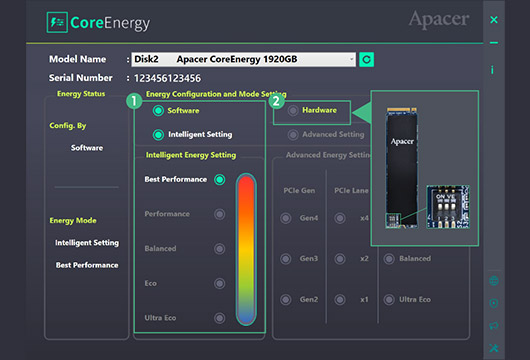
Task: Select PCIe Gen4 option
Action: tap(286, 218)
